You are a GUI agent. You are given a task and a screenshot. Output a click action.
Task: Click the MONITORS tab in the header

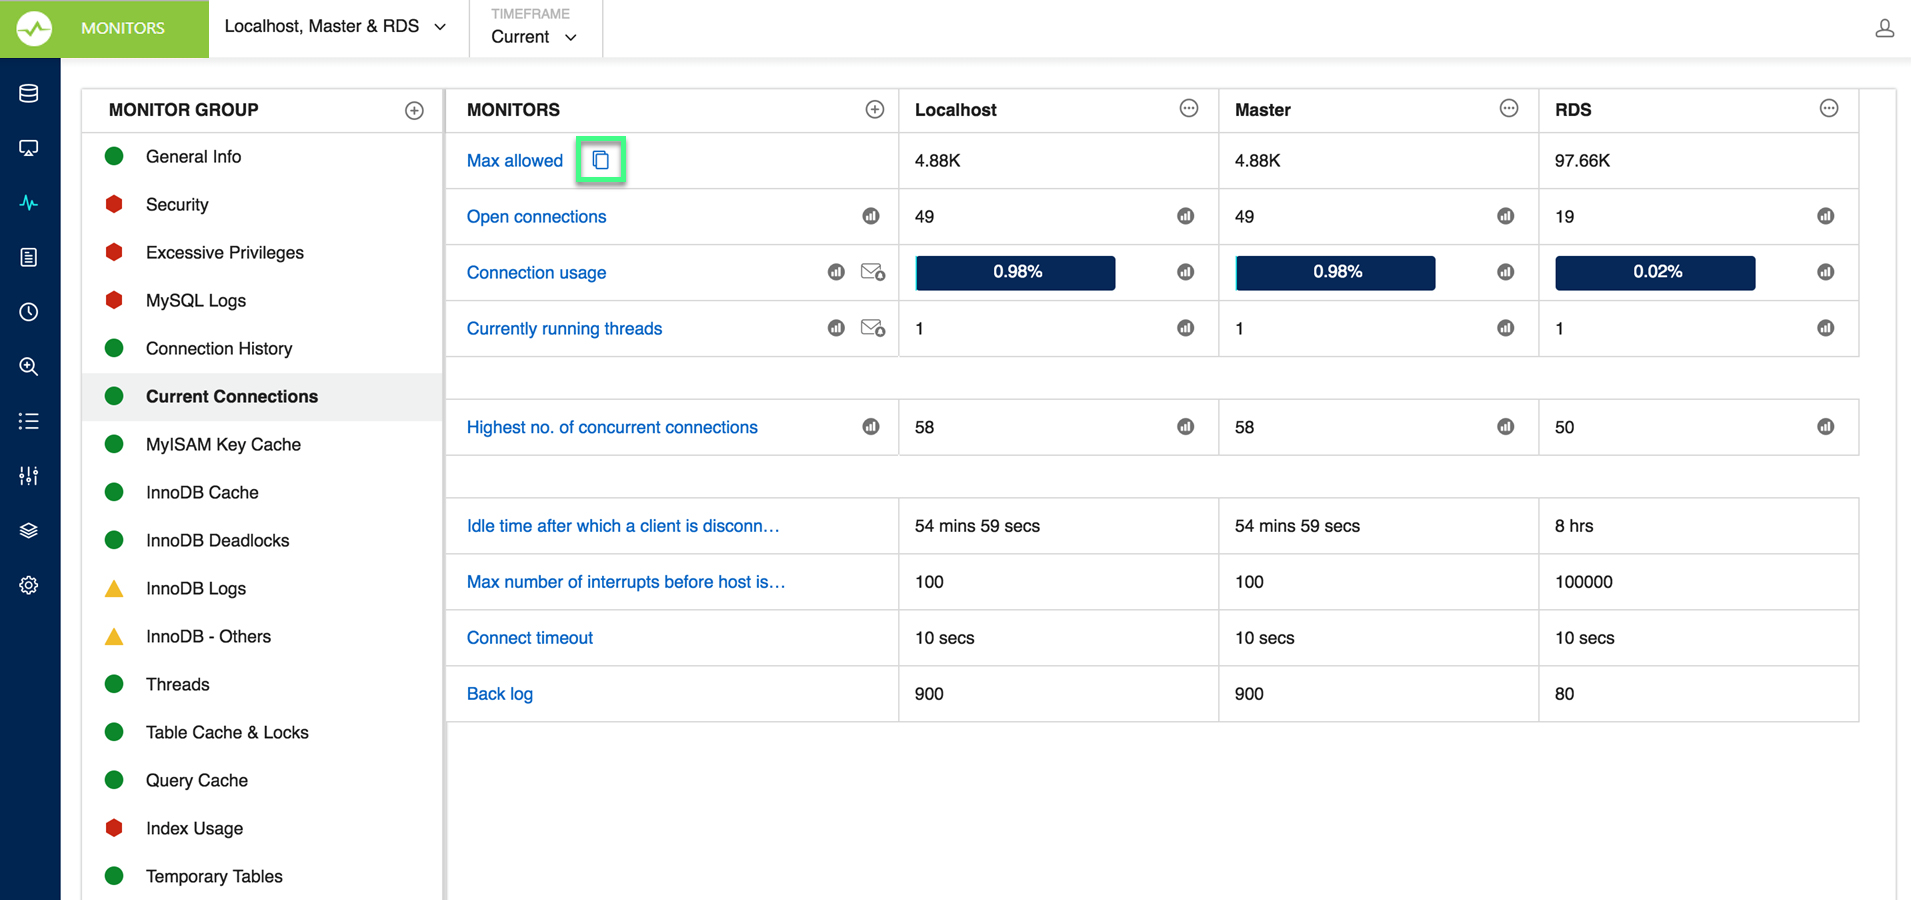(123, 28)
